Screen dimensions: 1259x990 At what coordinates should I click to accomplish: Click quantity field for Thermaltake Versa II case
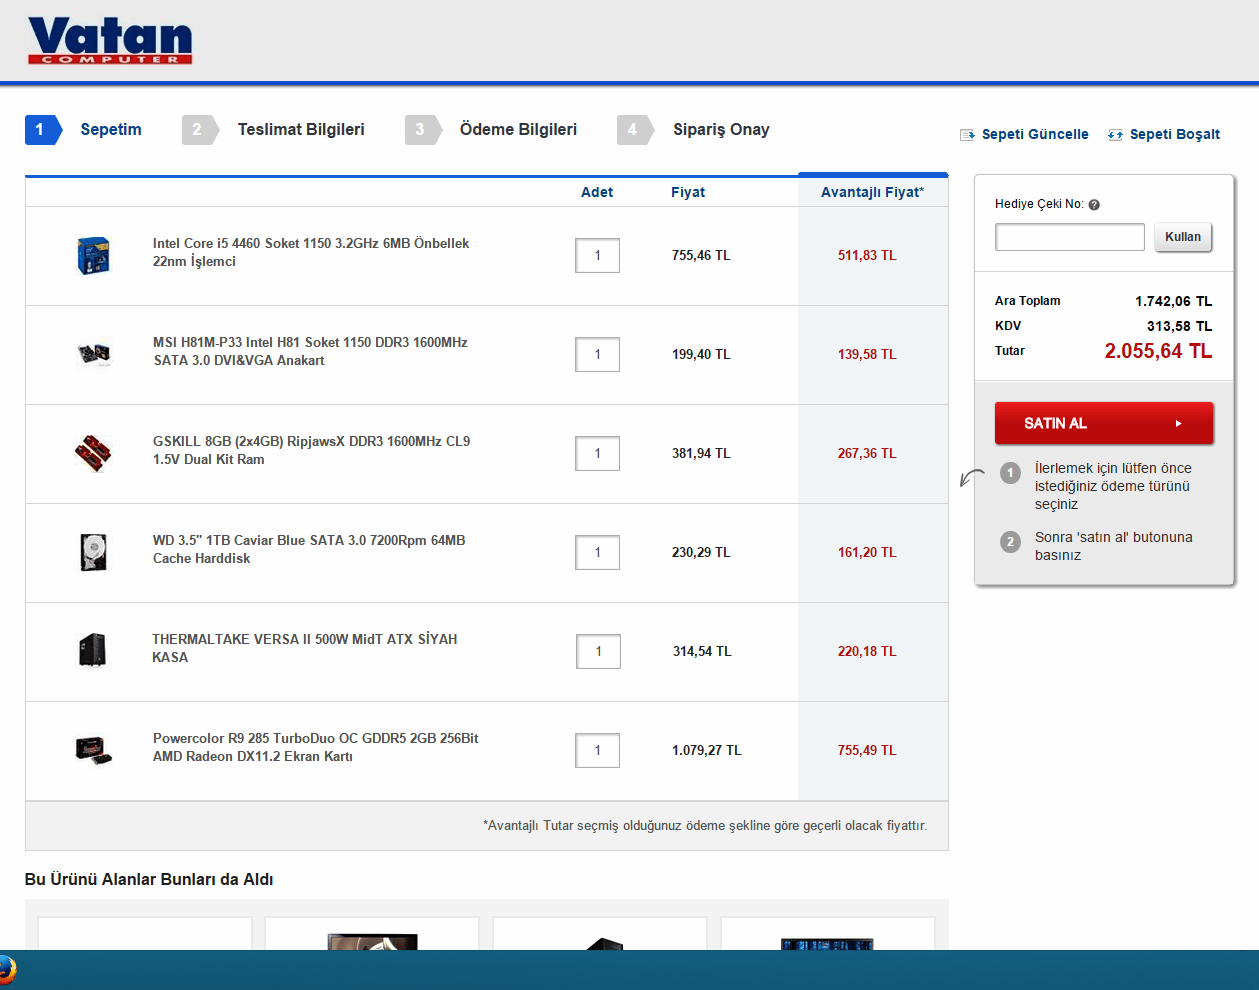point(599,651)
